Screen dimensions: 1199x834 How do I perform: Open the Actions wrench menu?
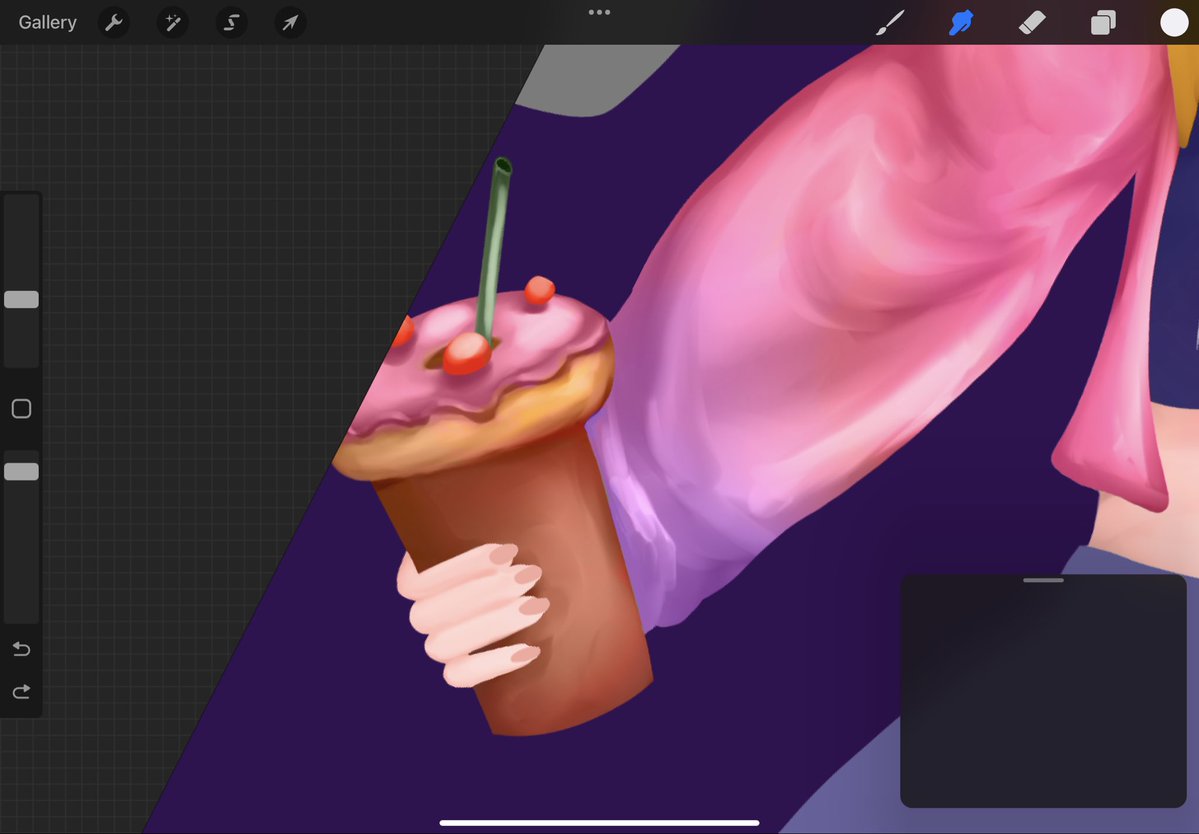coord(114,23)
